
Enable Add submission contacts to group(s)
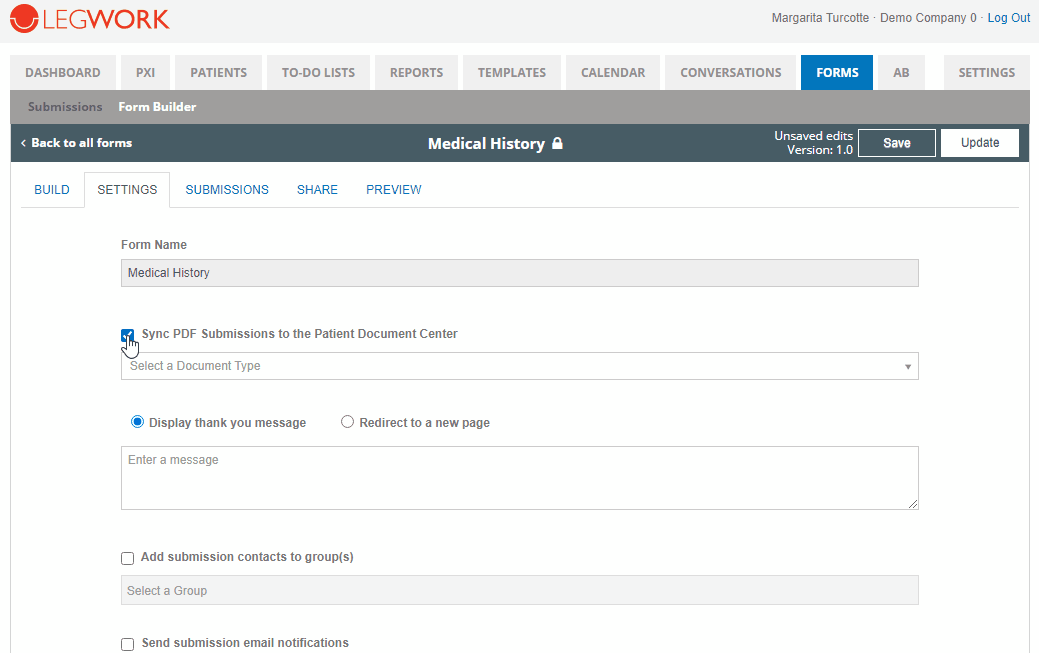click(x=127, y=558)
